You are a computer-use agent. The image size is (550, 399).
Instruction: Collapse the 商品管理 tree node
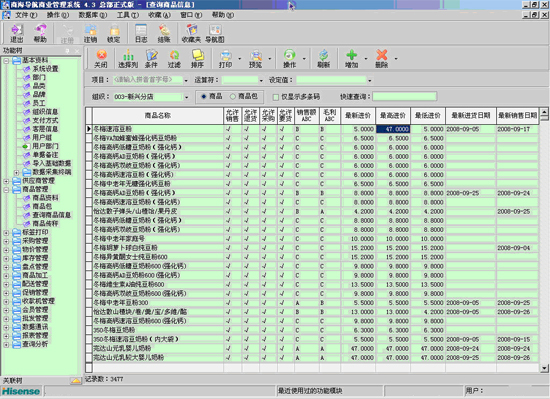point(6,190)
